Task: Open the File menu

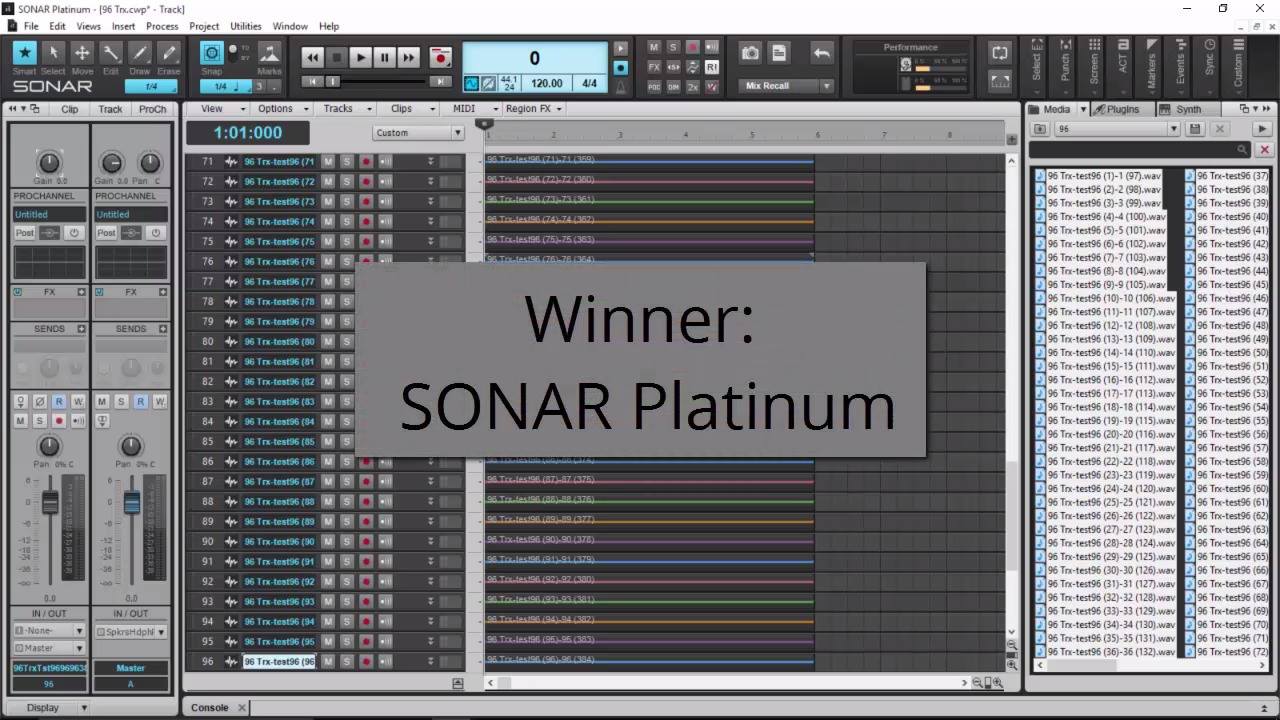Action: [x=31, y=26]
